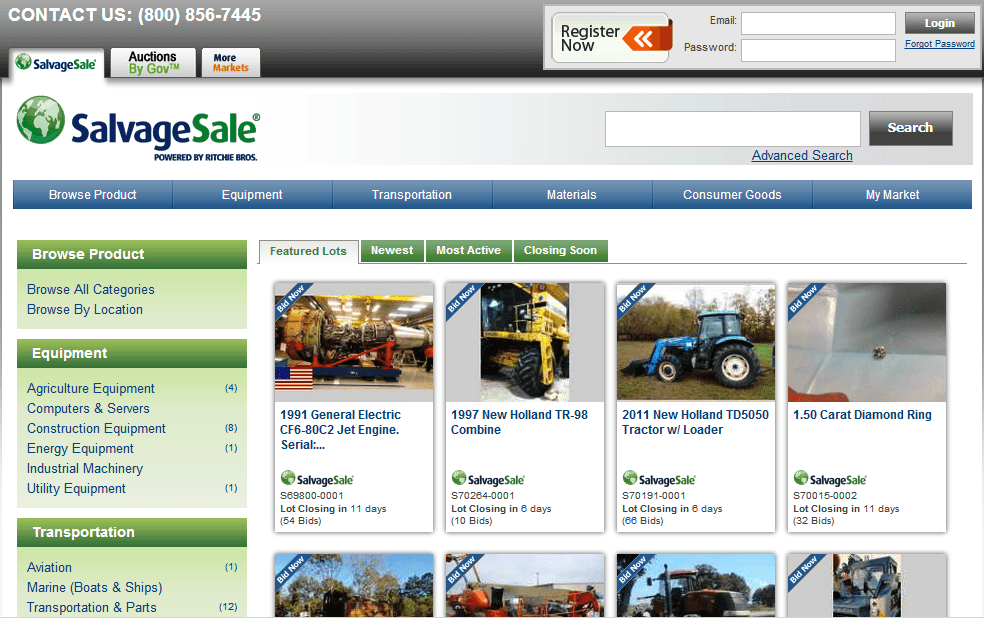Viewport: 984px width, 621px height.
Task: Open the Forgot Password link
Action: 939,44
